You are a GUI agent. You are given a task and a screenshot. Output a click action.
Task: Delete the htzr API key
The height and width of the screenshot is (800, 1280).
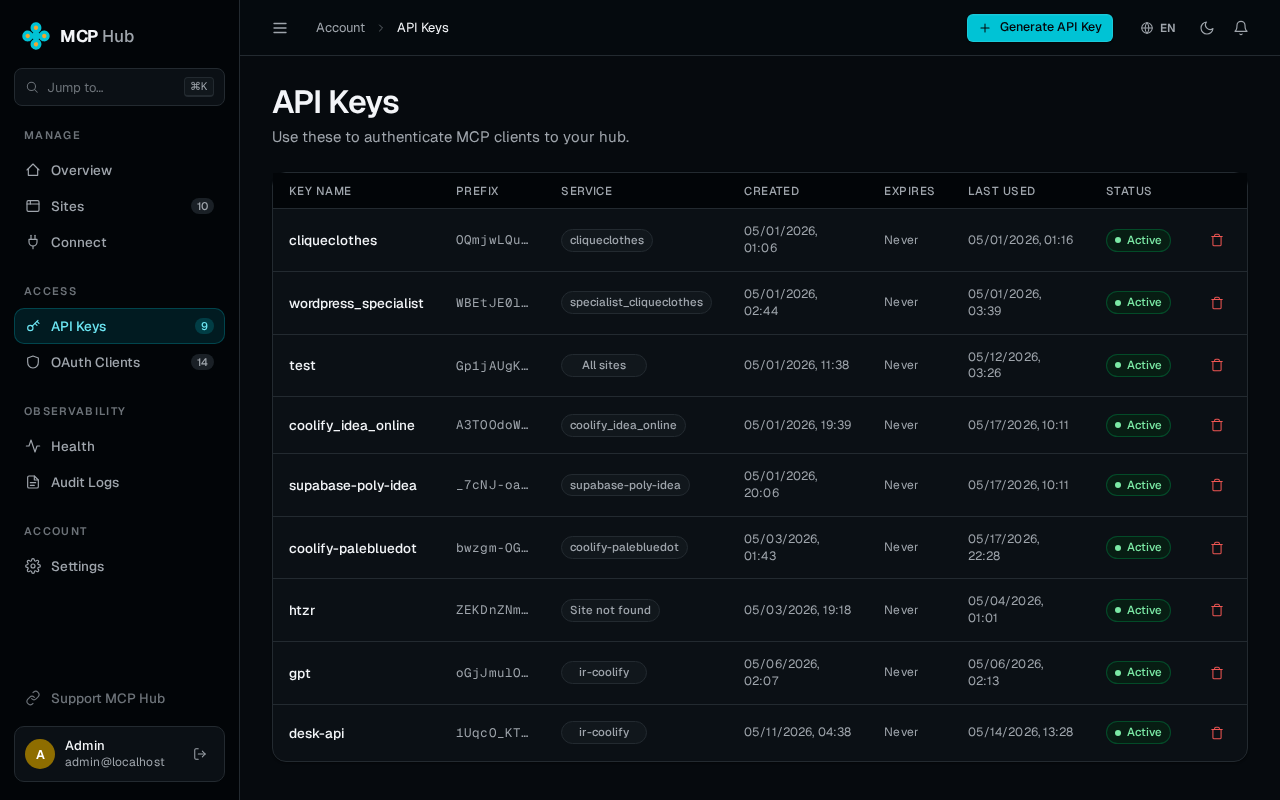click(x=1217, y=610)
